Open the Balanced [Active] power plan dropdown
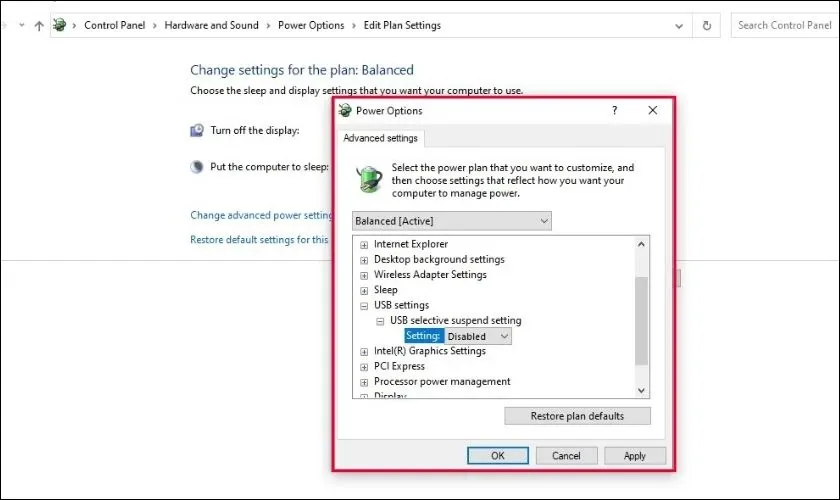 click(452, 221)
